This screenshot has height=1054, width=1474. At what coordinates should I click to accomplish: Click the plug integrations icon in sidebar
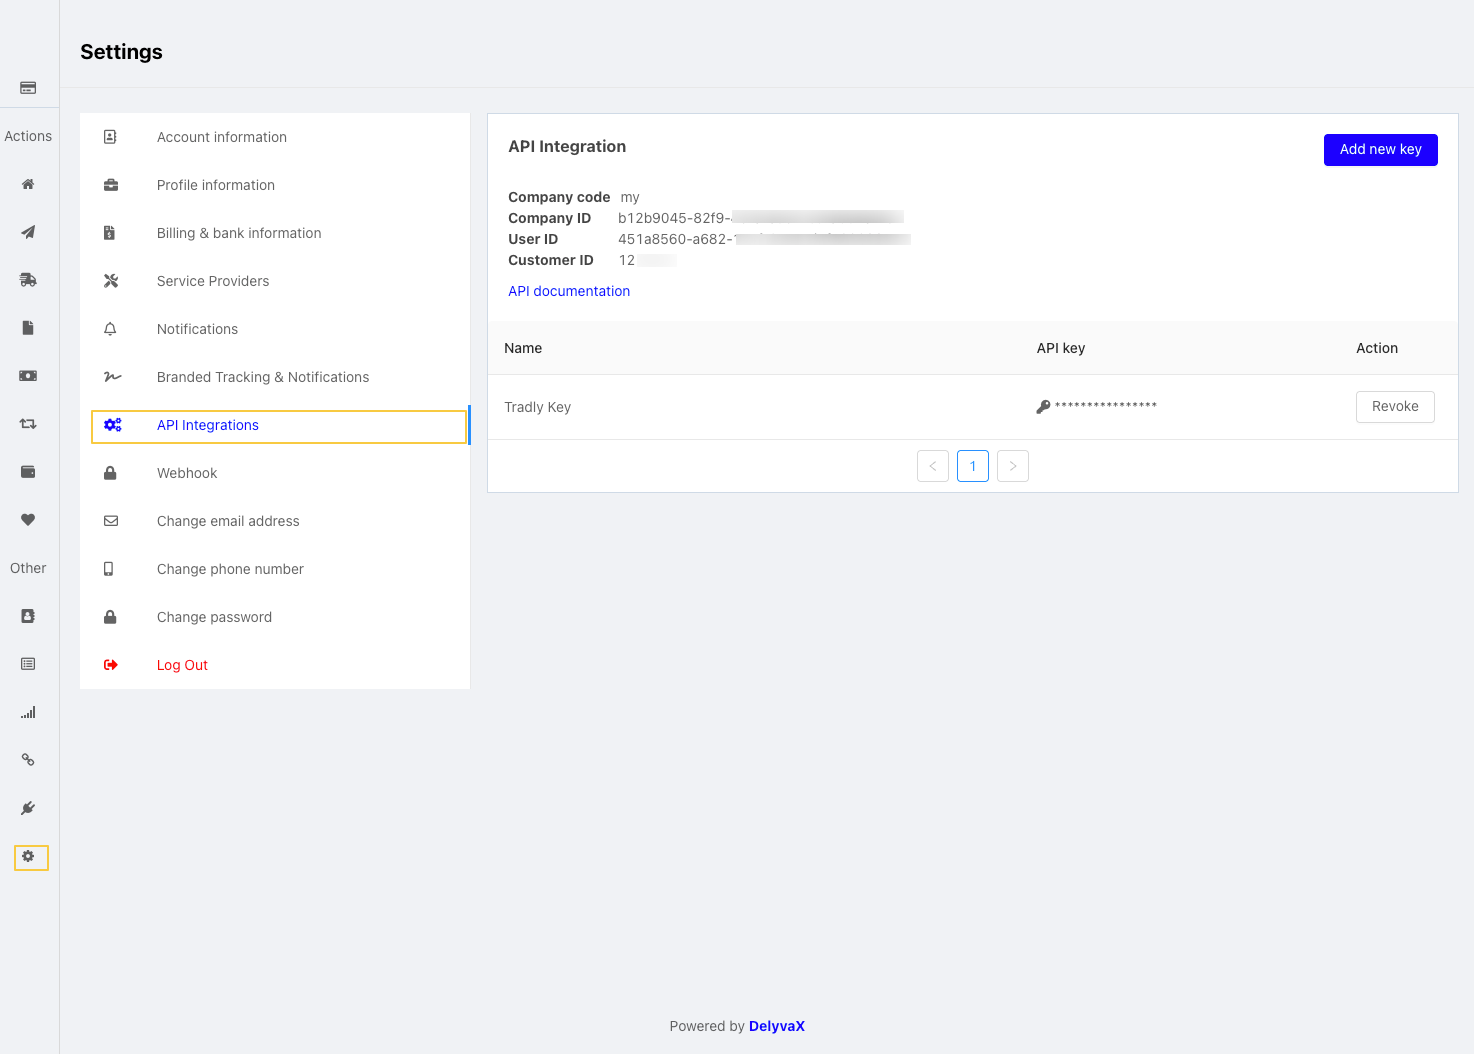pyautogui.click(x=28, y=808)
